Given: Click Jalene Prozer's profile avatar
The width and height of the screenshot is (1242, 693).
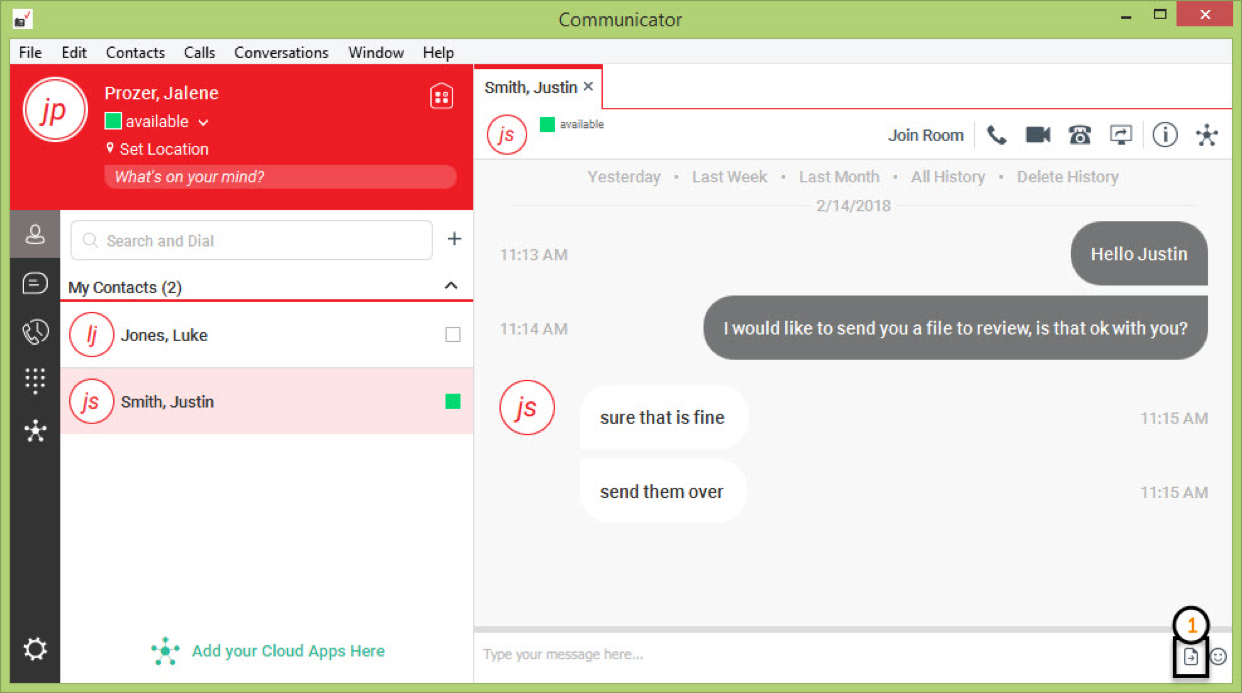Looking at the screenshot, I should (x=54, y=110).
